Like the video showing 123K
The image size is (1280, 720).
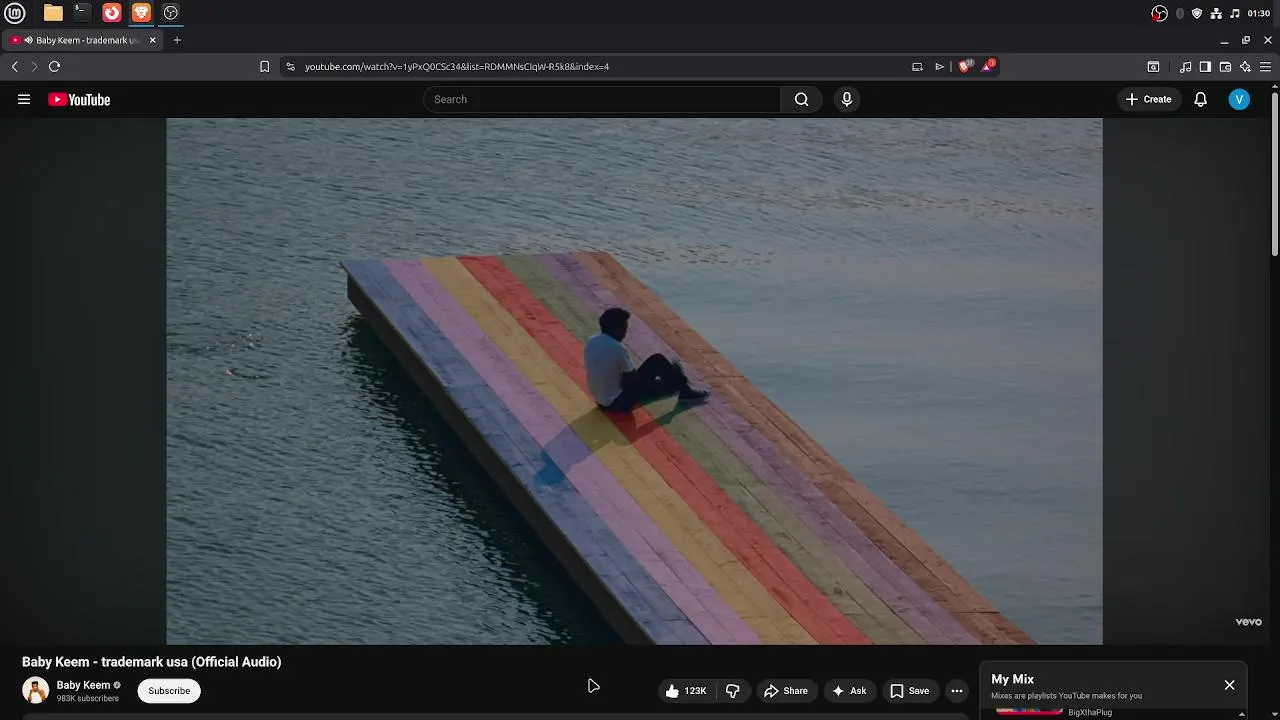click(686, 690)
